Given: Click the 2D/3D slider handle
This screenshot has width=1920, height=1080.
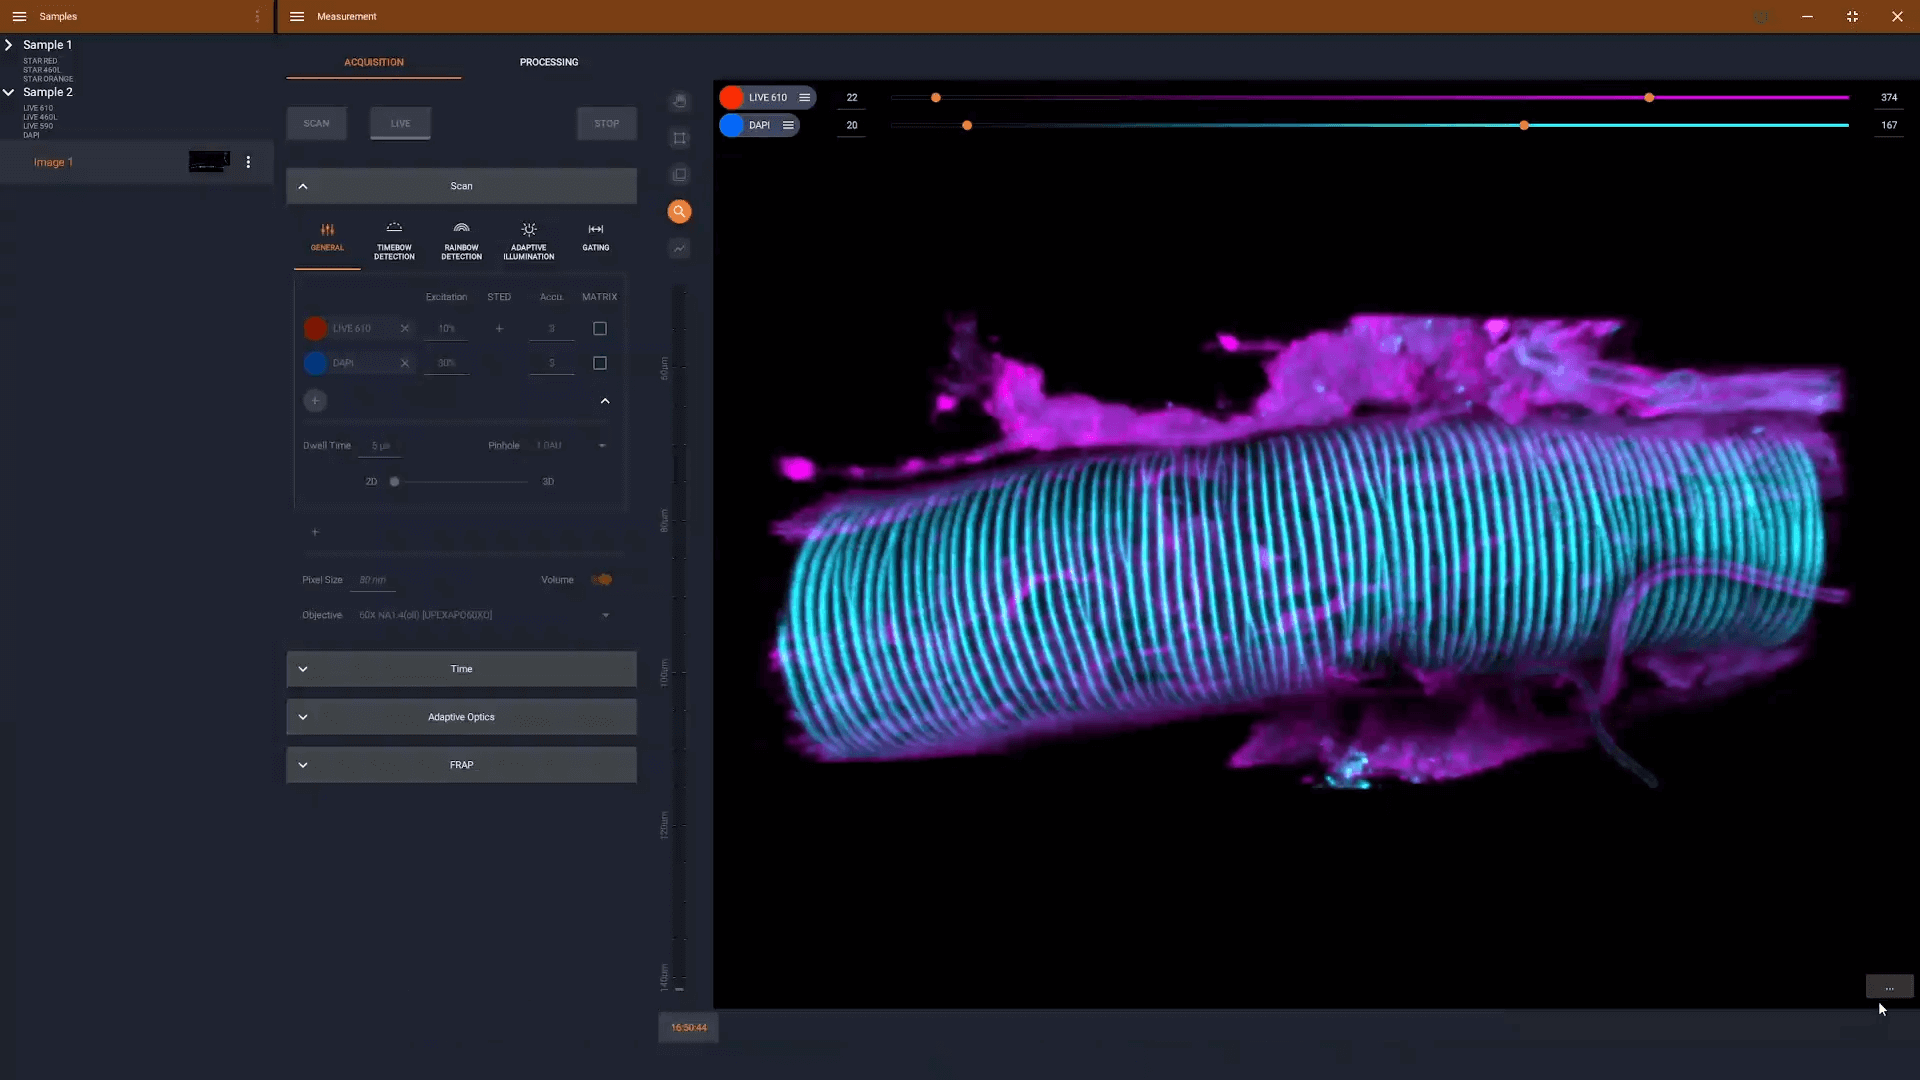Looking at the screenshot, I should pyautogui.click(x=394, y=482).
